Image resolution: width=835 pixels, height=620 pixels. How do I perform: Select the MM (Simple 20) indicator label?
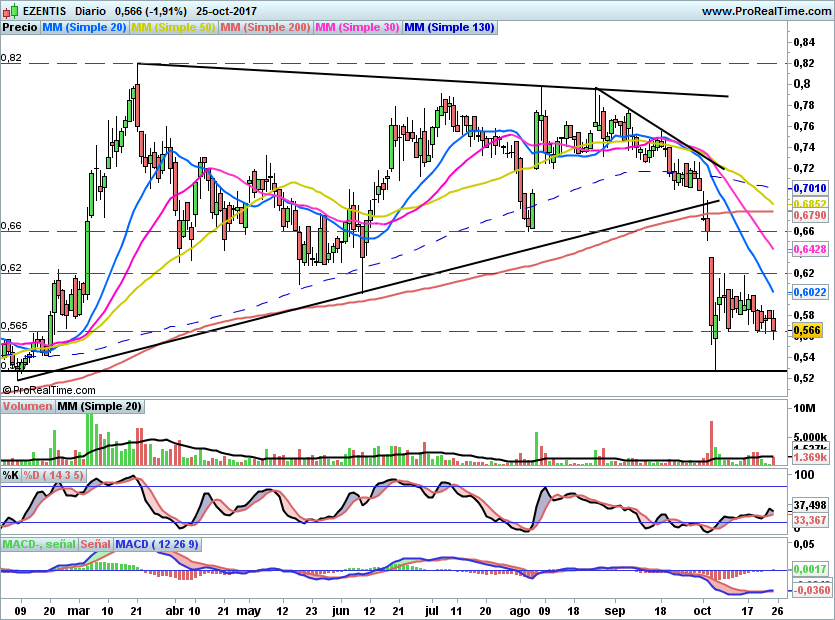[x=84, y=28]
